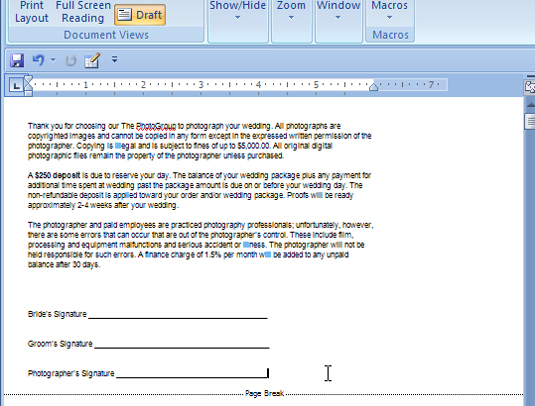535x406 pixels.
Task: Click the tab selector L icon on ruler
Action: [x=16, y=85]
